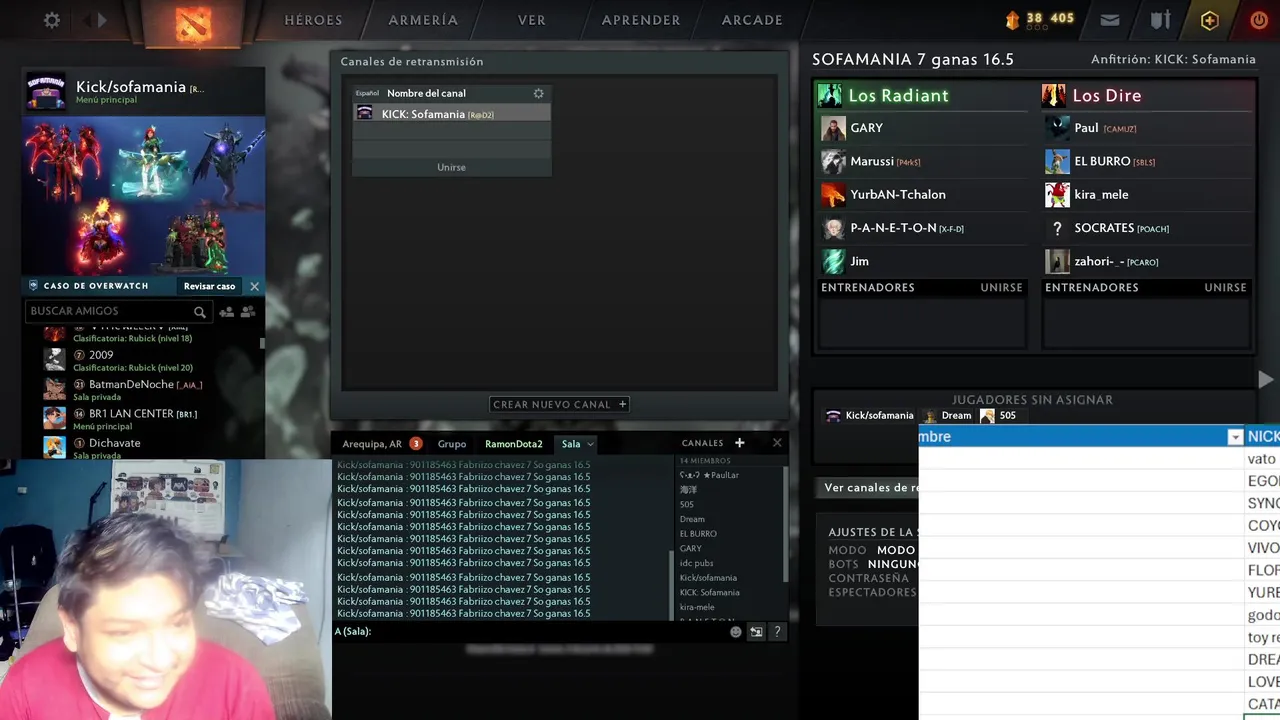Open channel settings gear beside Nombre del canal

[538, 93]
